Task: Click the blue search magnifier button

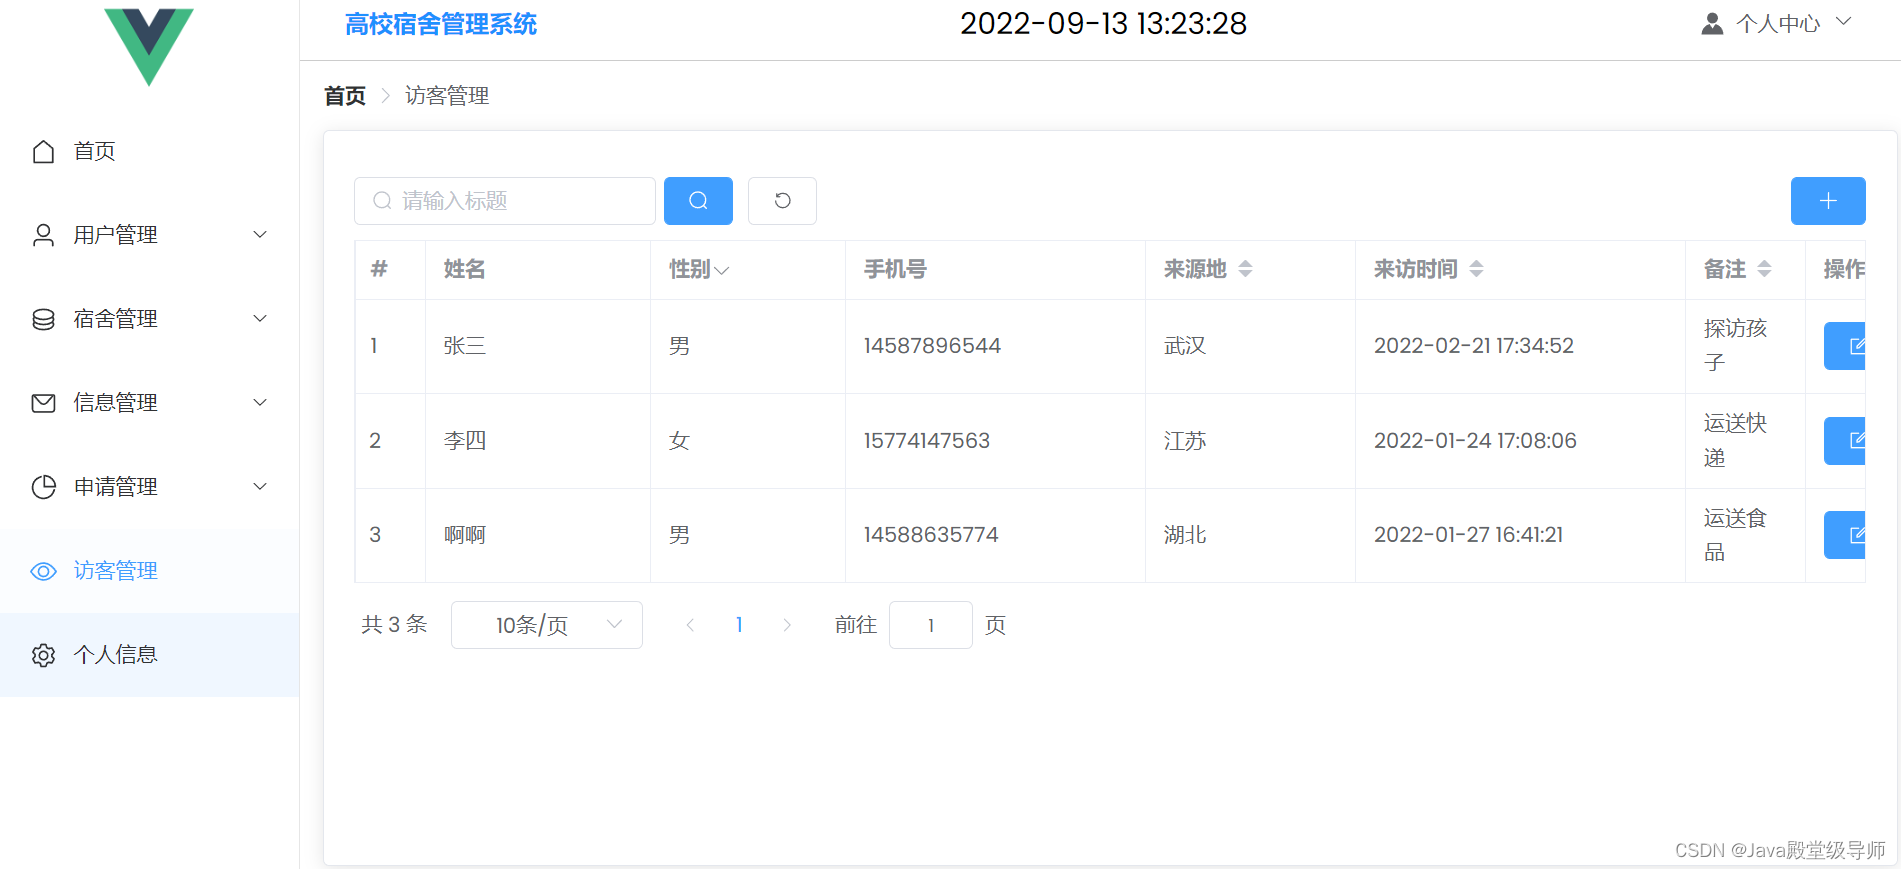Action: point(698,201)
